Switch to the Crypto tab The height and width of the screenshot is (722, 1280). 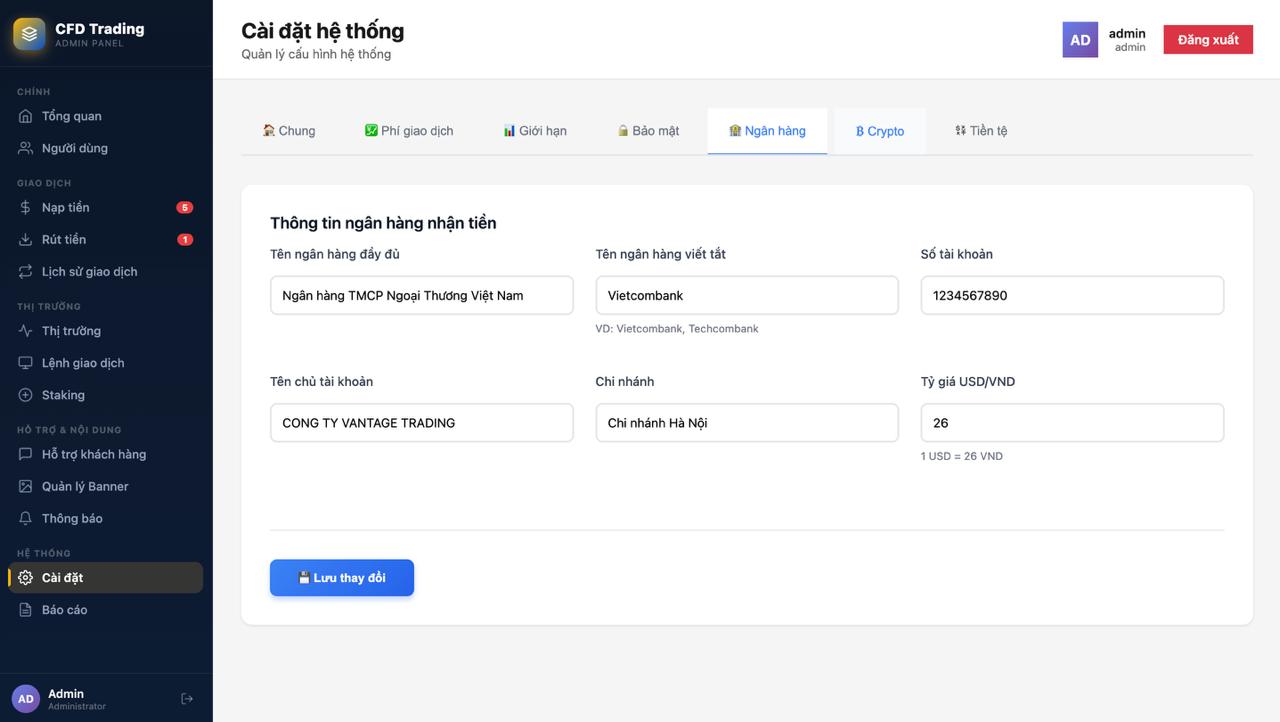coord(880,130)
